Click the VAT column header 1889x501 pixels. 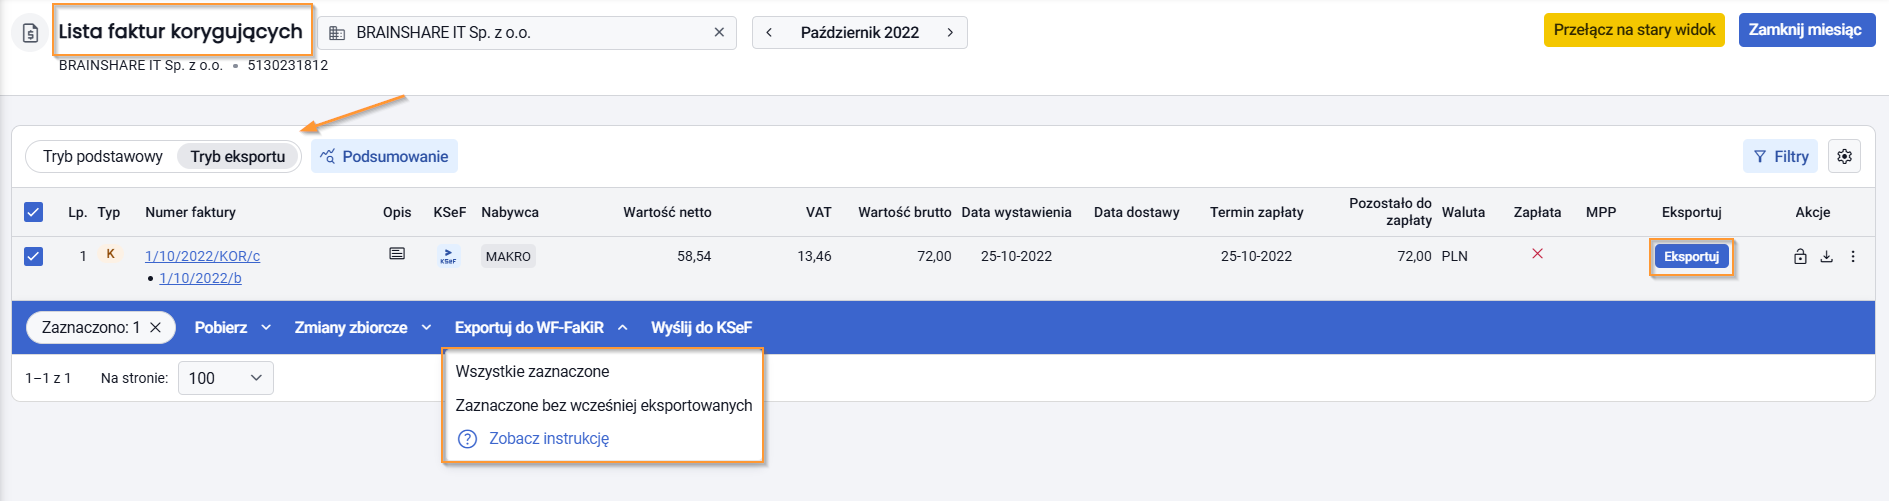click(819, 212)
